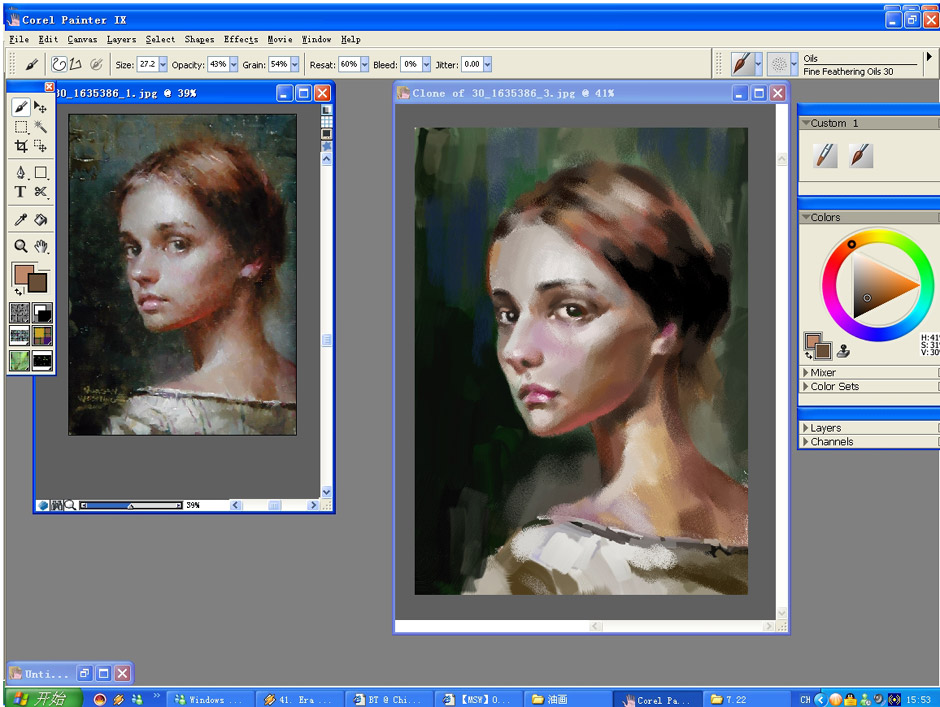
Task: Open the Oils brush category dropdown
Action: click(758, 64)
